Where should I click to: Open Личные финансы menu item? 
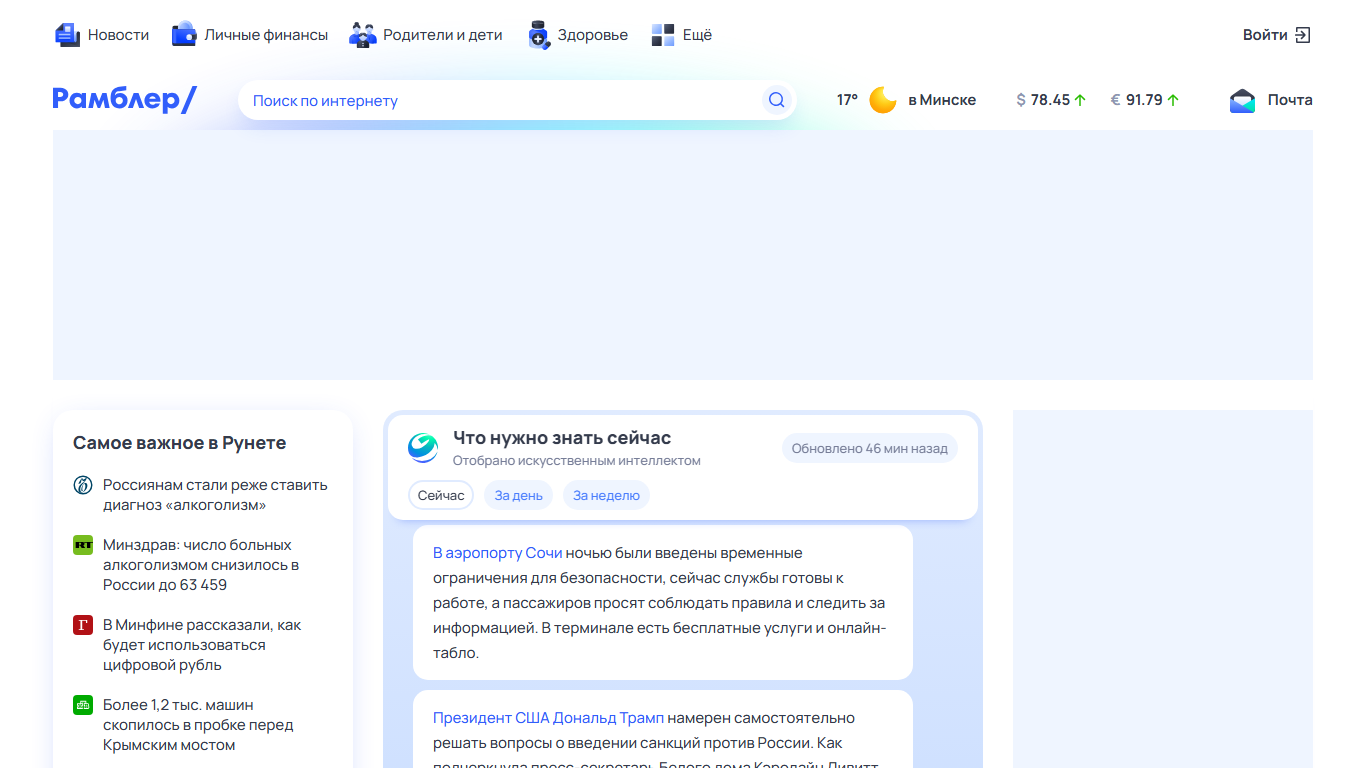click(x=249, y=35)
